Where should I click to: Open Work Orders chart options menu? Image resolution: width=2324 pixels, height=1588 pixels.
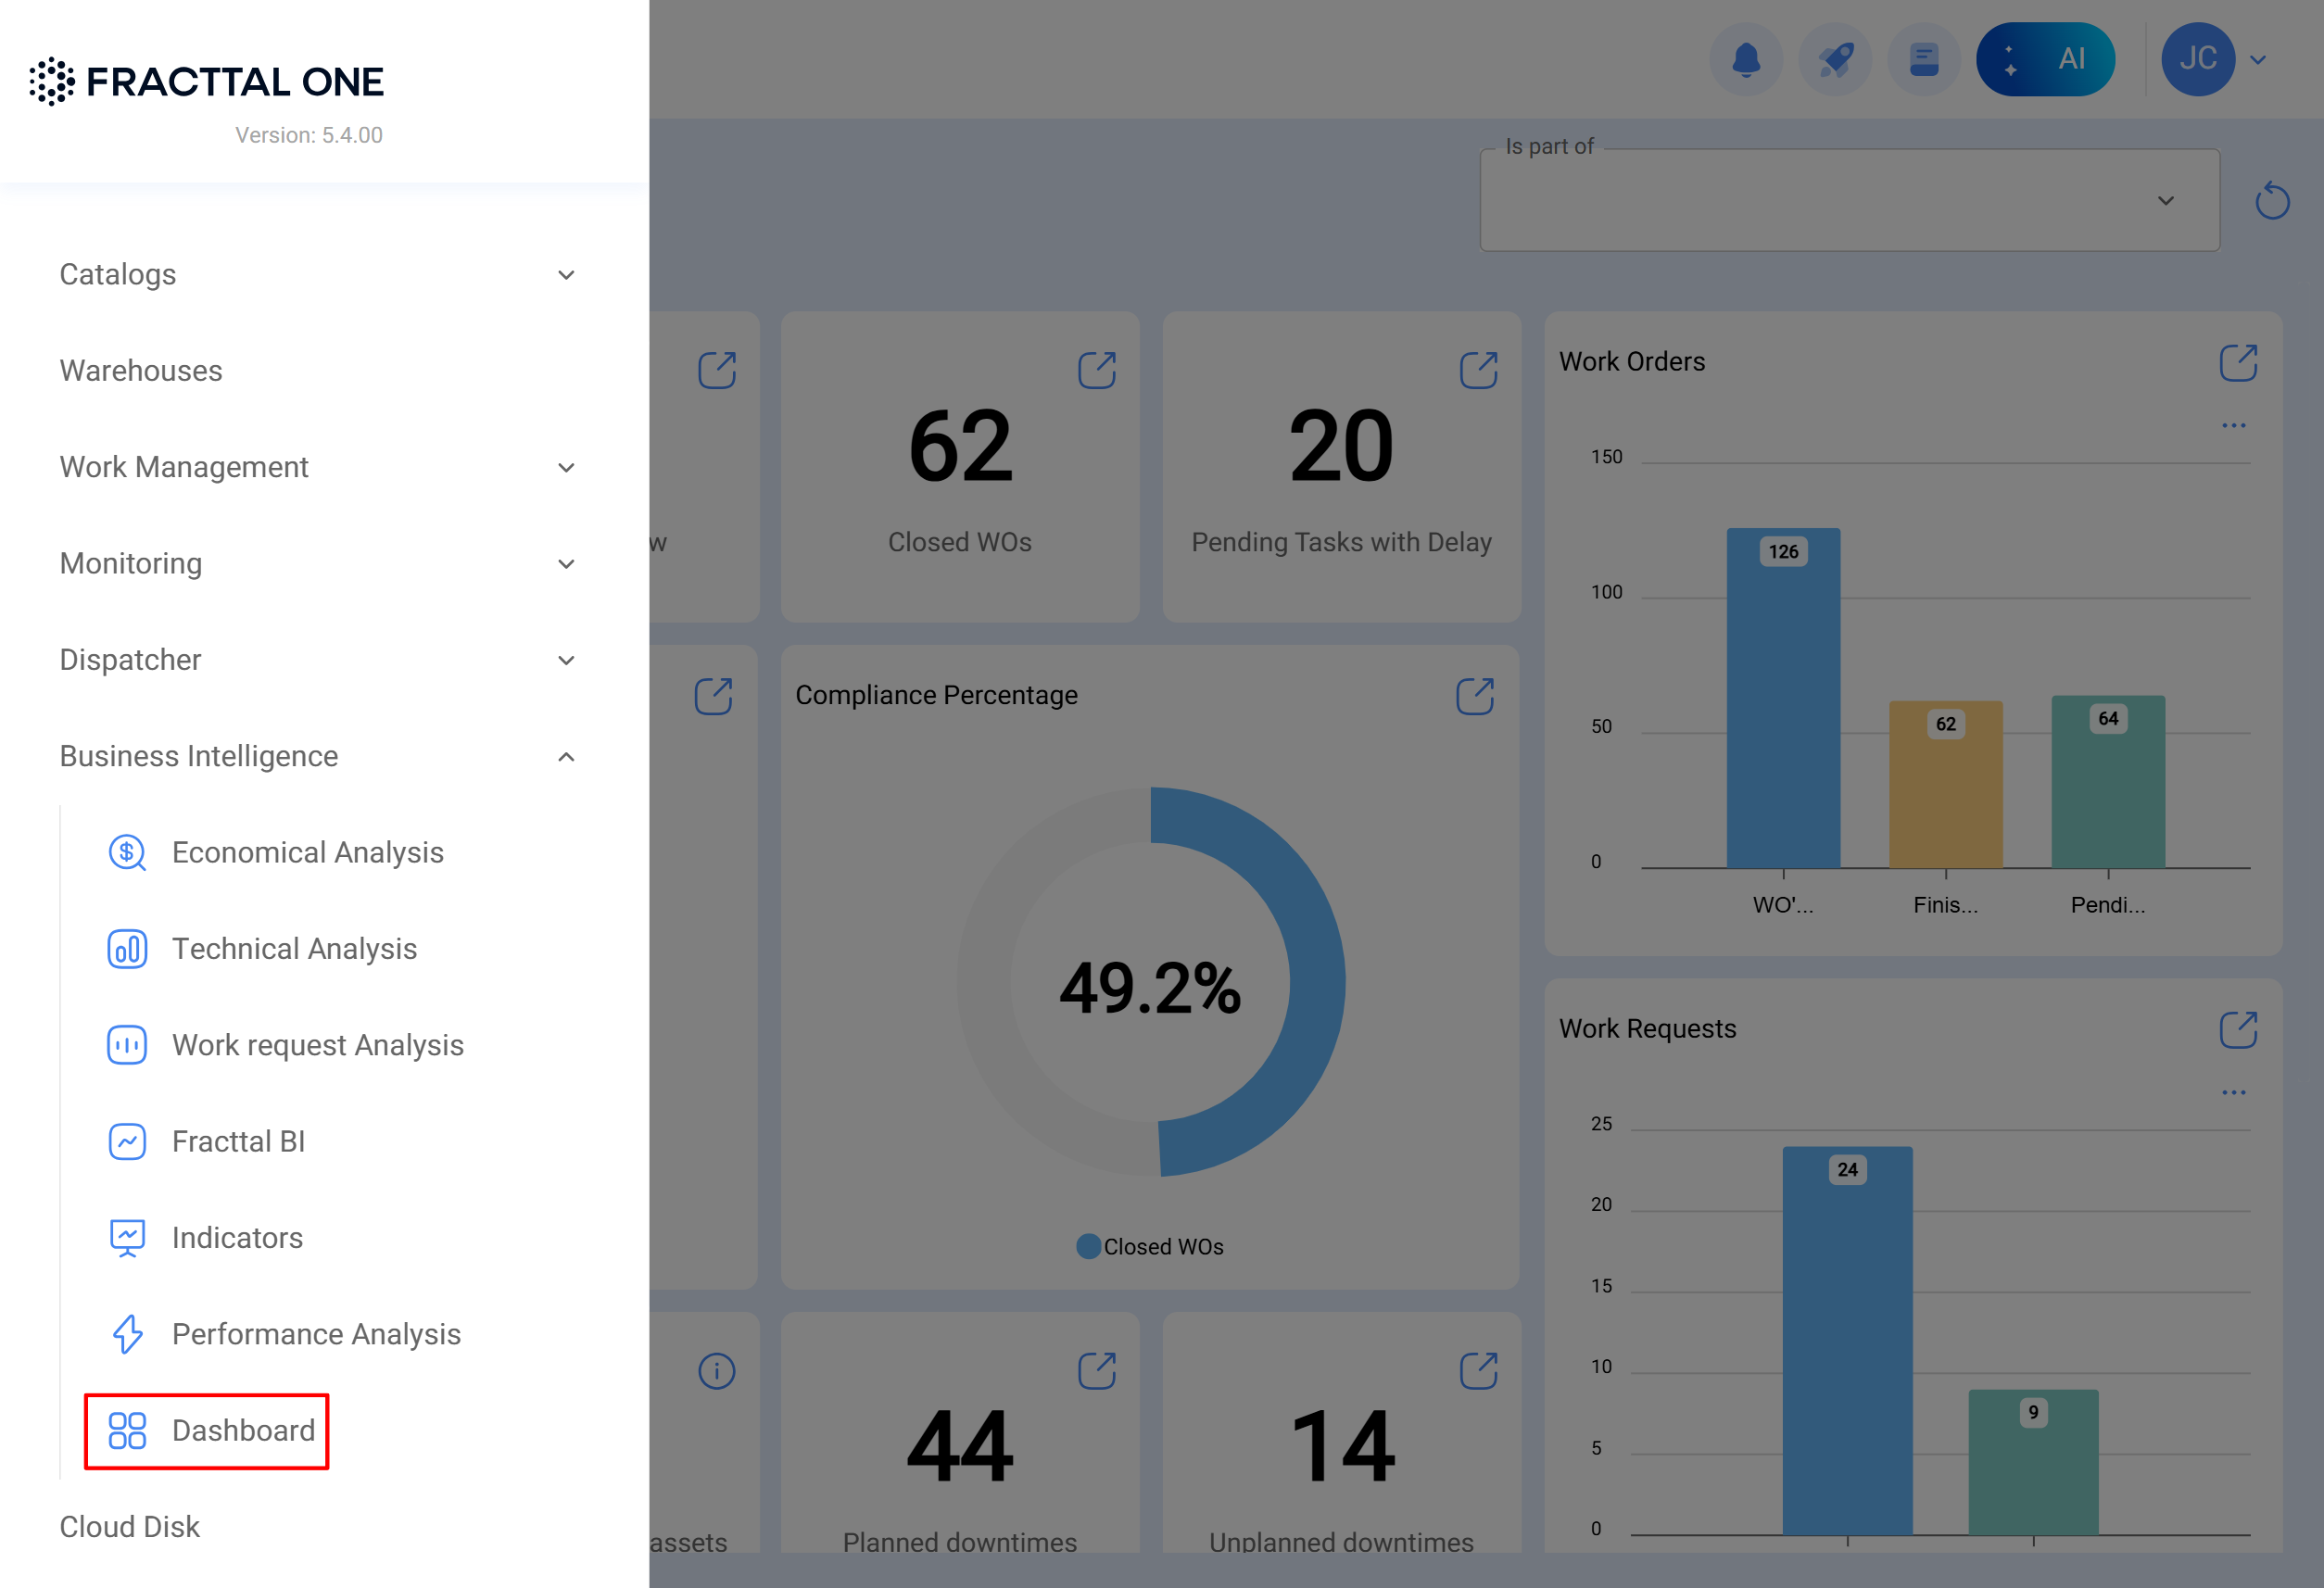(2233, 425)
